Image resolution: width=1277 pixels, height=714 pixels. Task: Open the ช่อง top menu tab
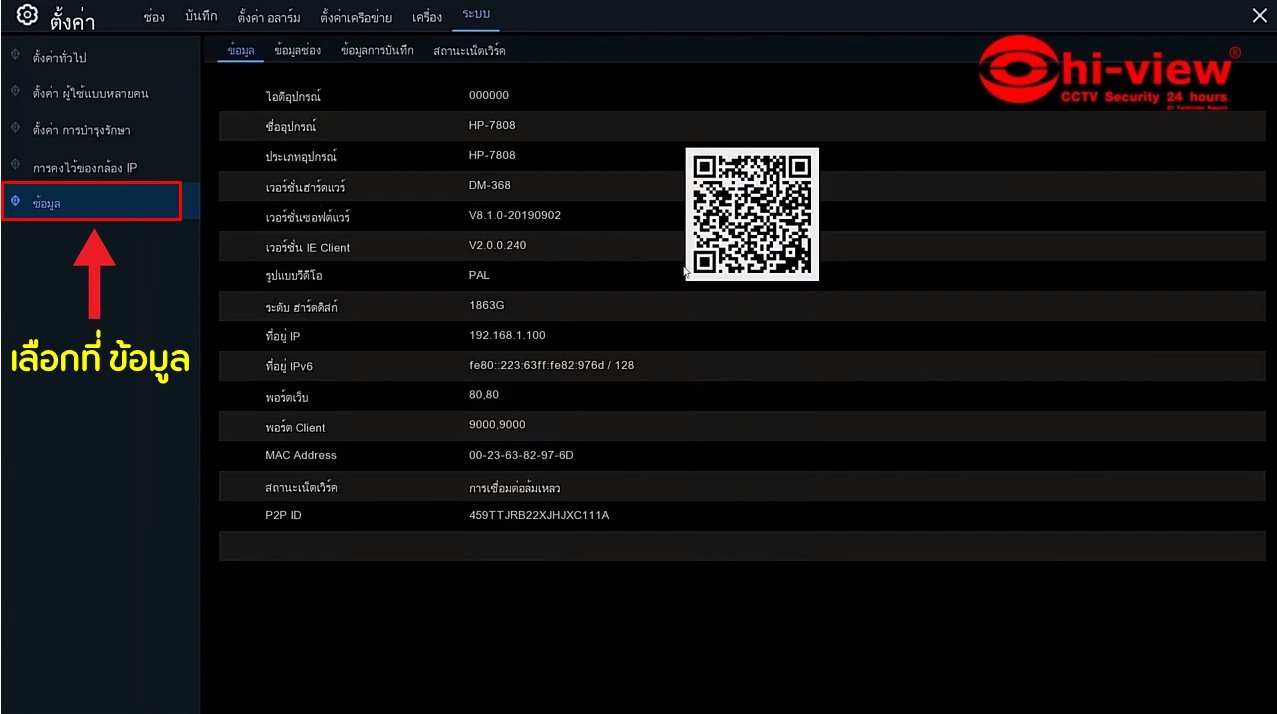(154, 17)
